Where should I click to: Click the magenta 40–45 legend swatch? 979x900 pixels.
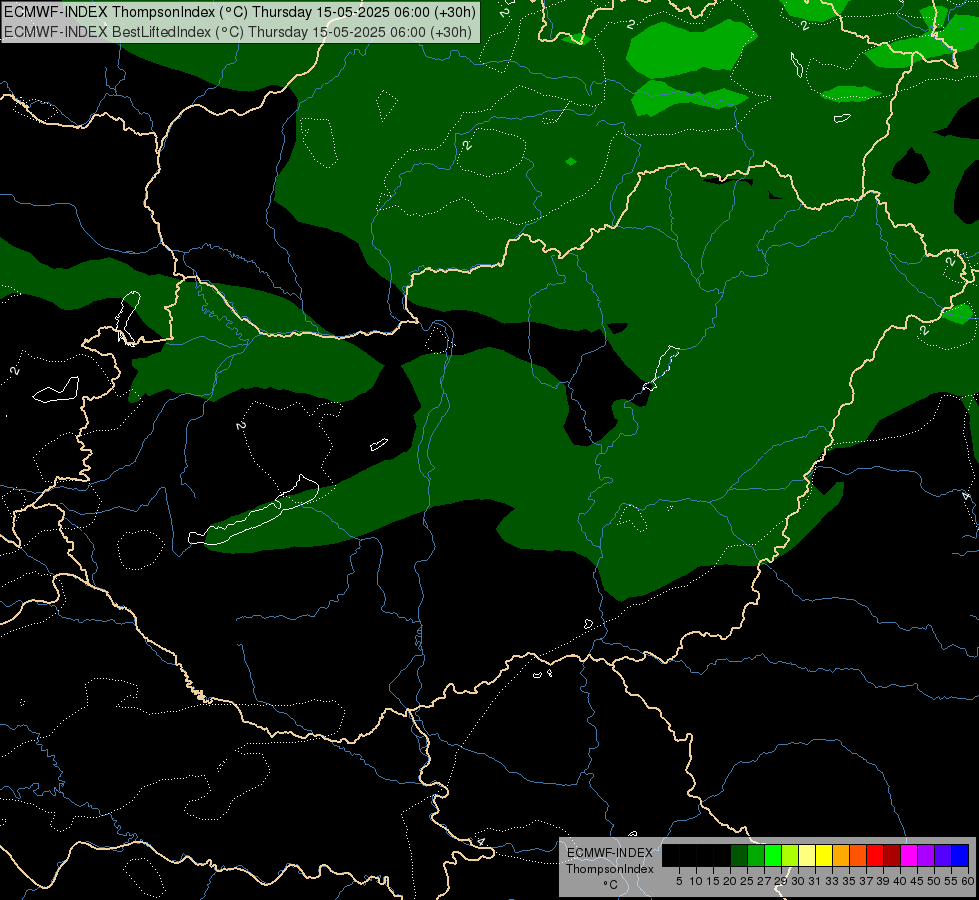(909, 855)
